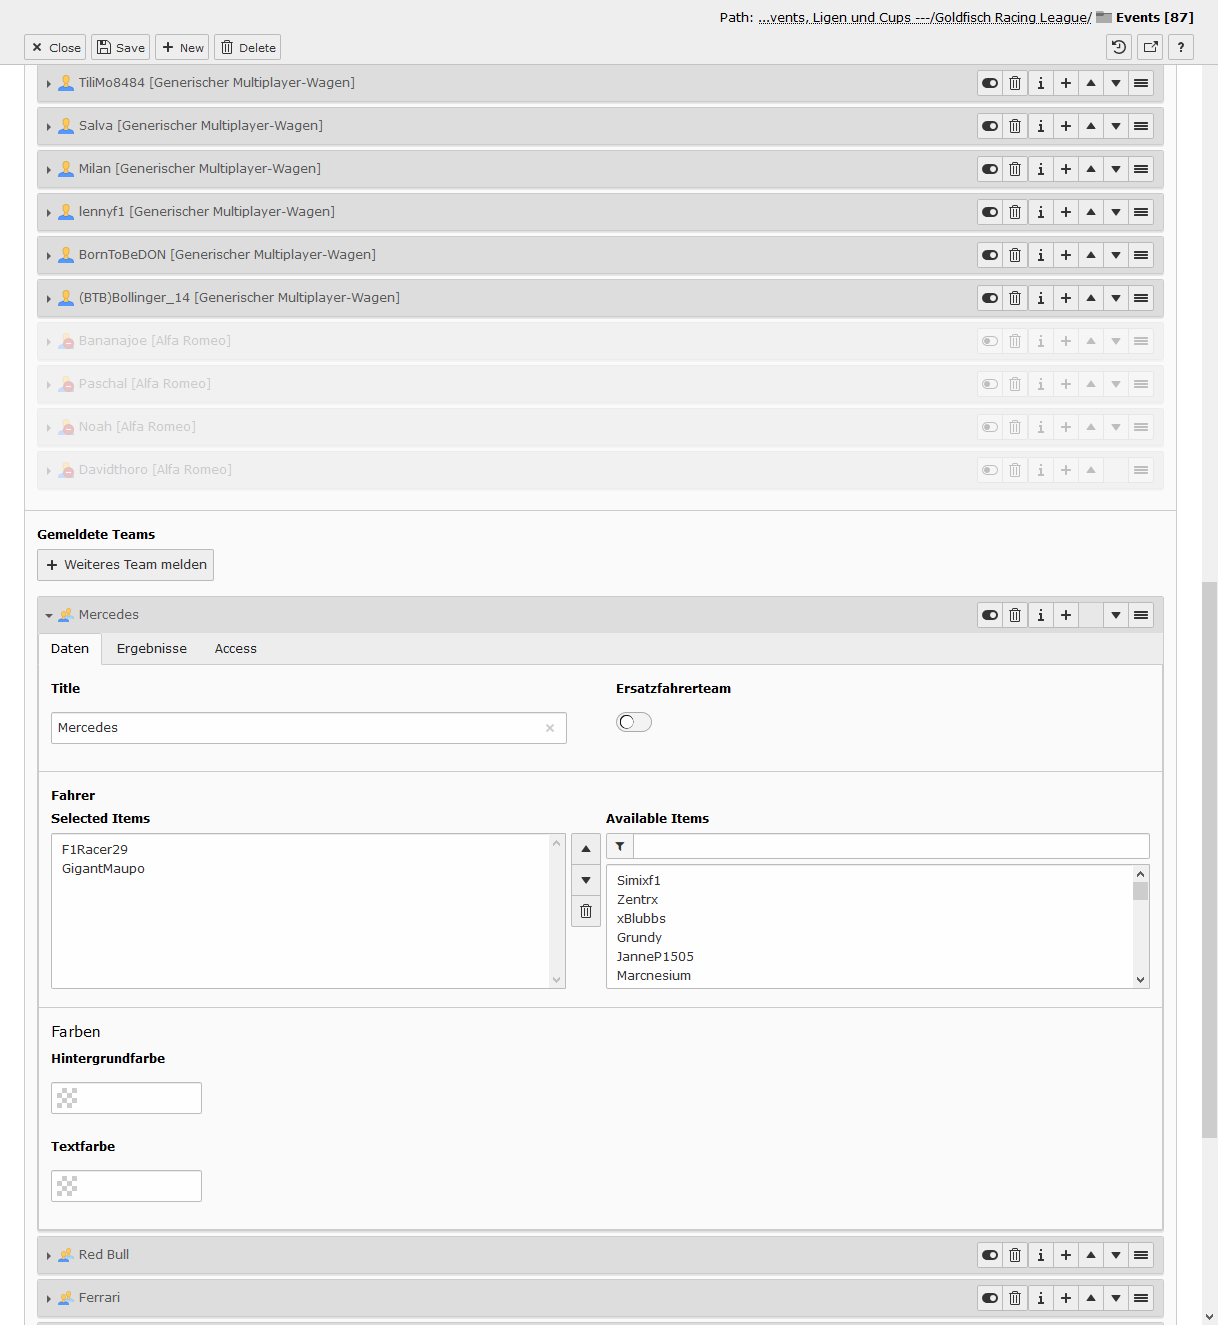This screenshot has height=1325, width=1218.
Task: Open in new window icon at top right
Action: 1150,47
